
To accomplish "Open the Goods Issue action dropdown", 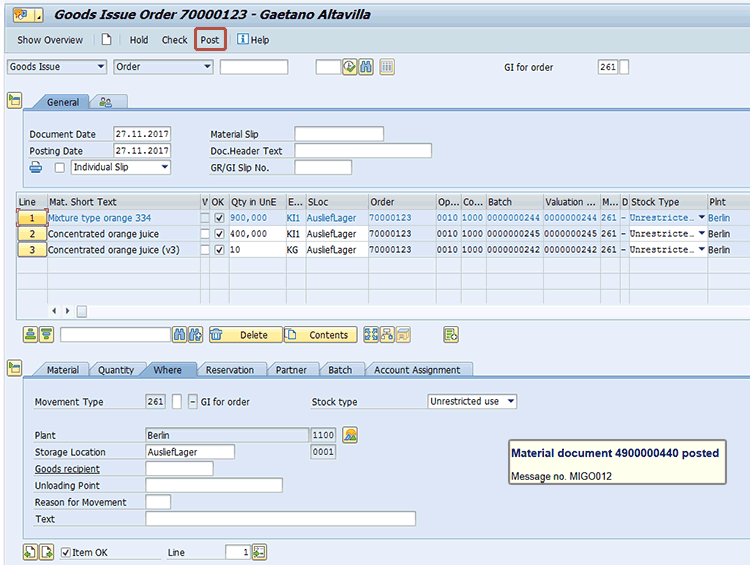I will pos(100,67).
